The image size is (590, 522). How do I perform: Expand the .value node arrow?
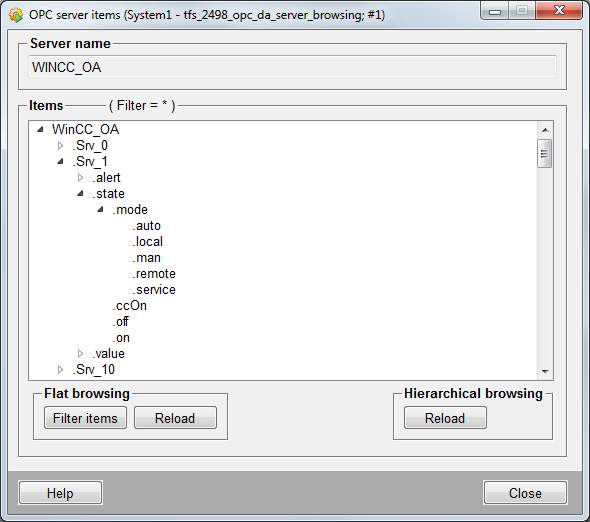80,354
